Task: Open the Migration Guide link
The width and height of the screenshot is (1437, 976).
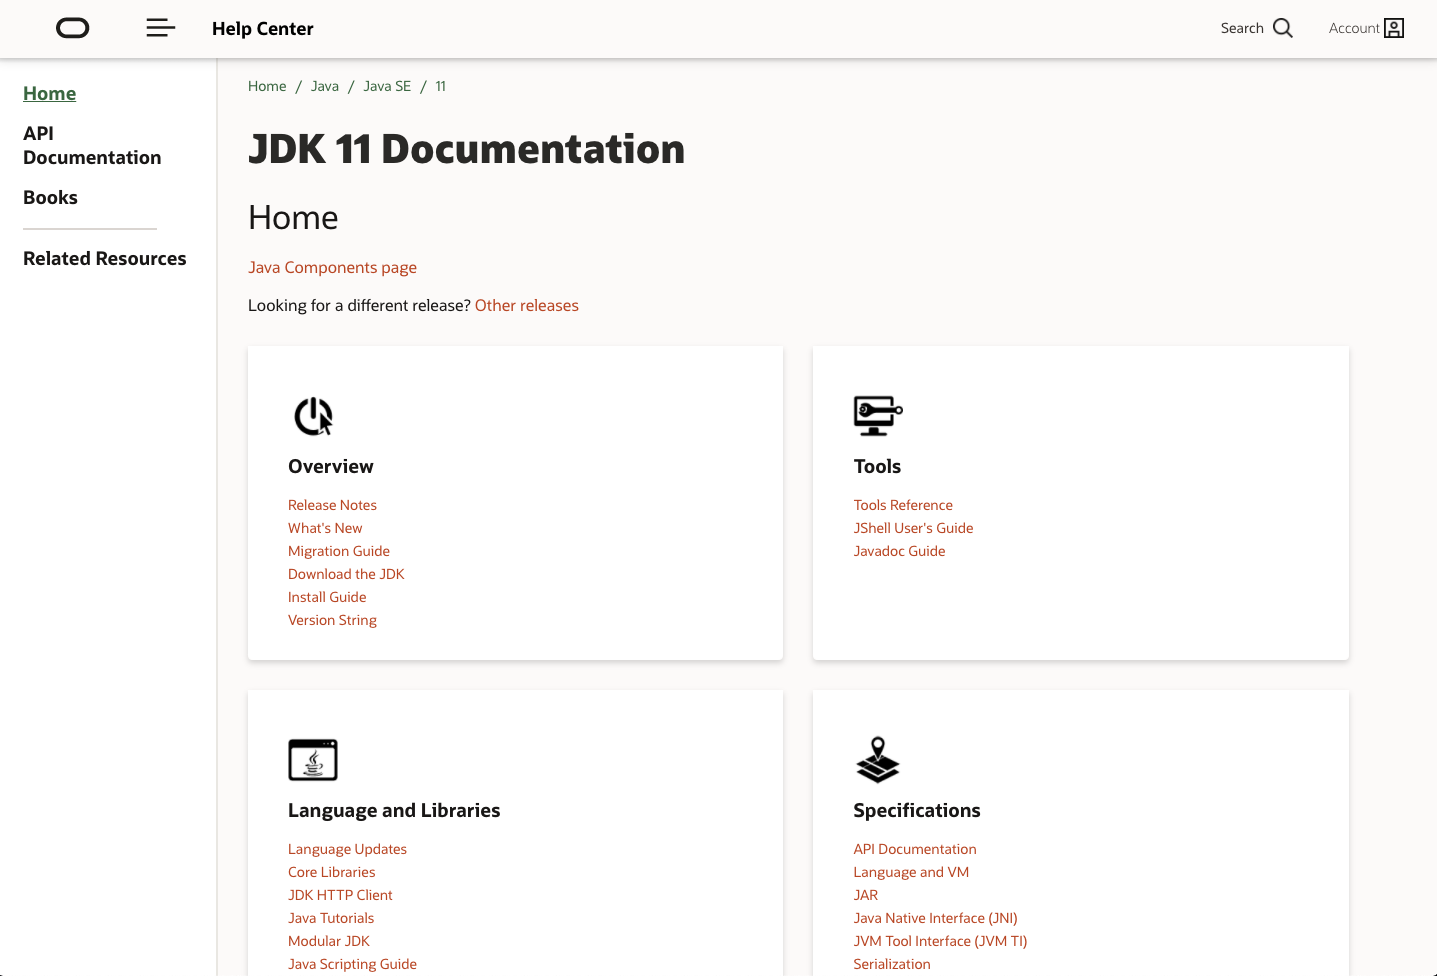Action: 339,551
